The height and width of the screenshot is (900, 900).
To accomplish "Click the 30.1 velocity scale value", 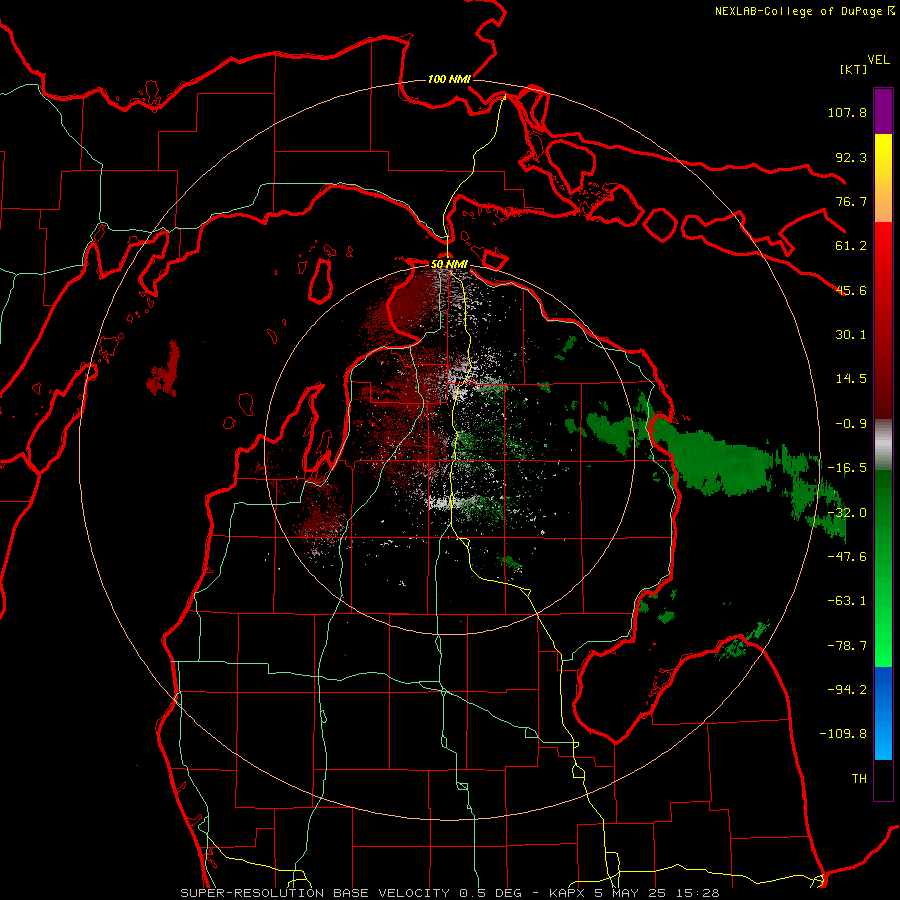I will pyautogui.click(x=851, y=335).
